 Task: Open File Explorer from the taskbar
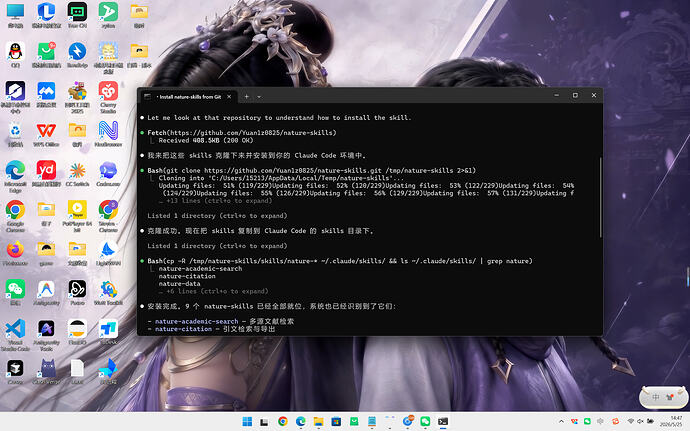tap(319, 422)
